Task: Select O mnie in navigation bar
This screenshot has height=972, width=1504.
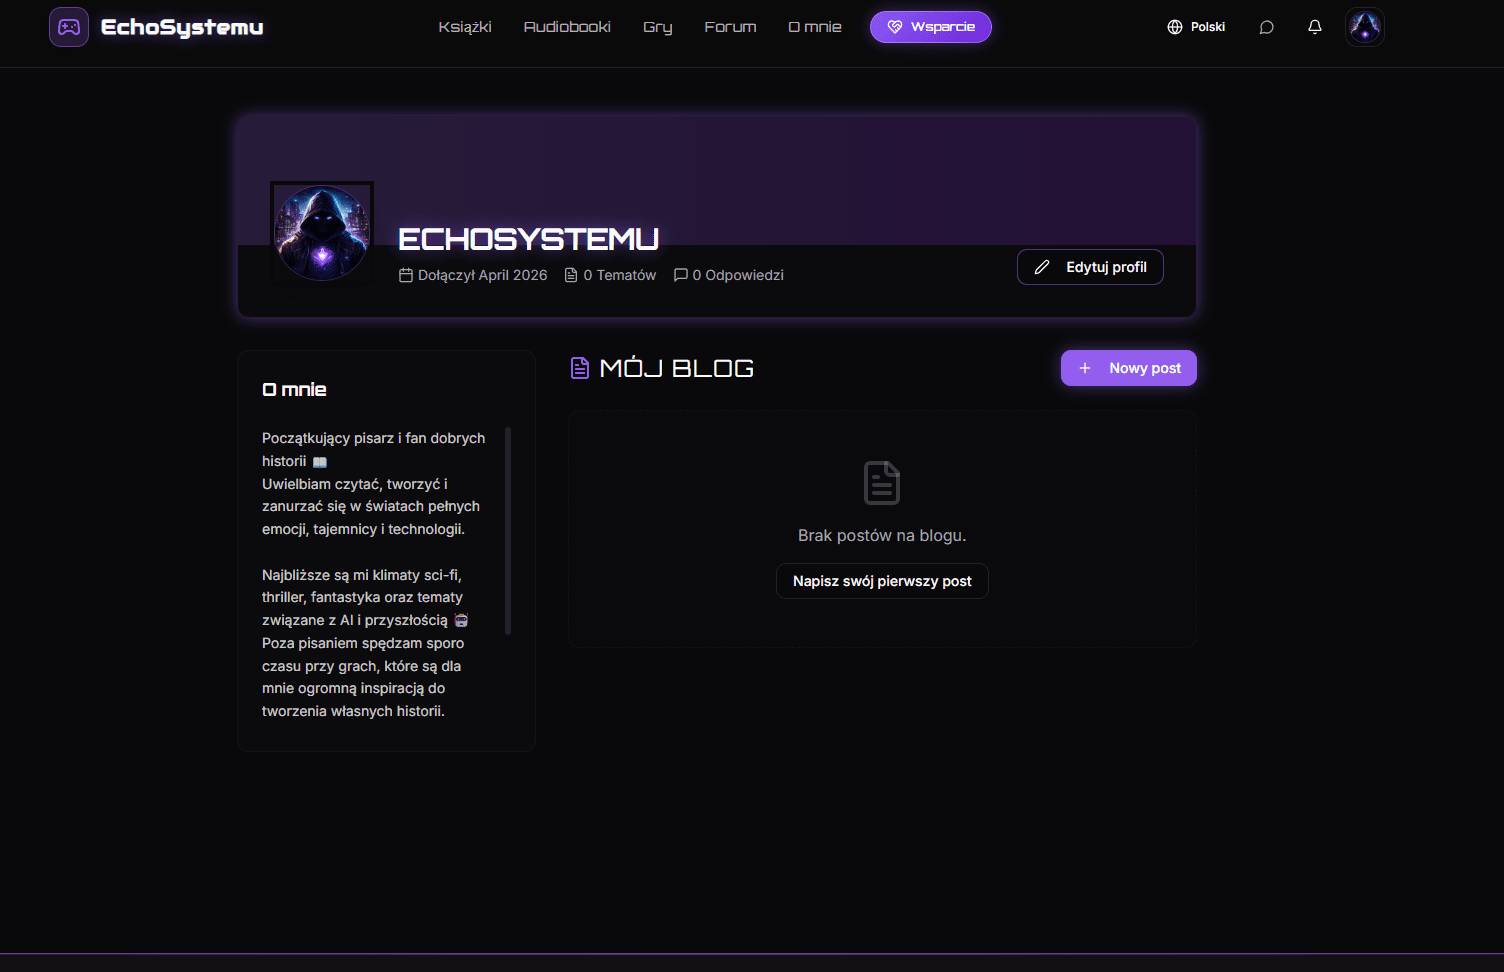Action: 815,27
